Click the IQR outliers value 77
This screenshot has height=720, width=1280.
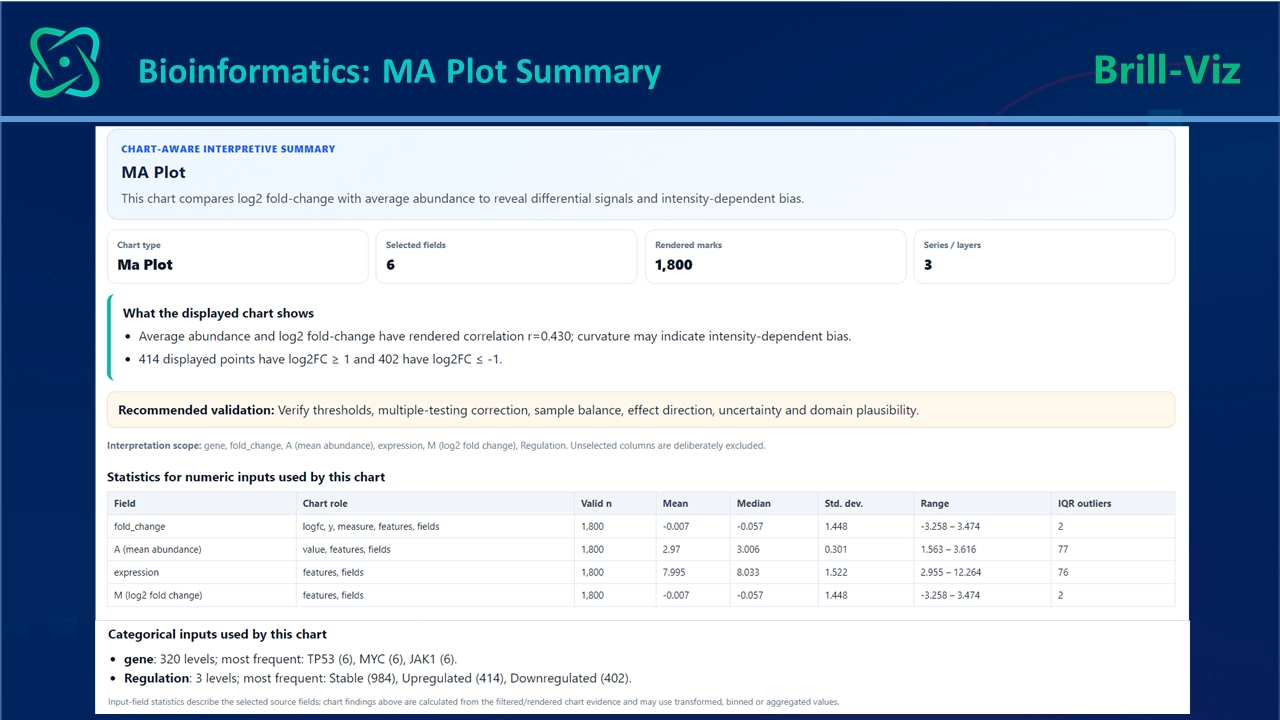1063,549
